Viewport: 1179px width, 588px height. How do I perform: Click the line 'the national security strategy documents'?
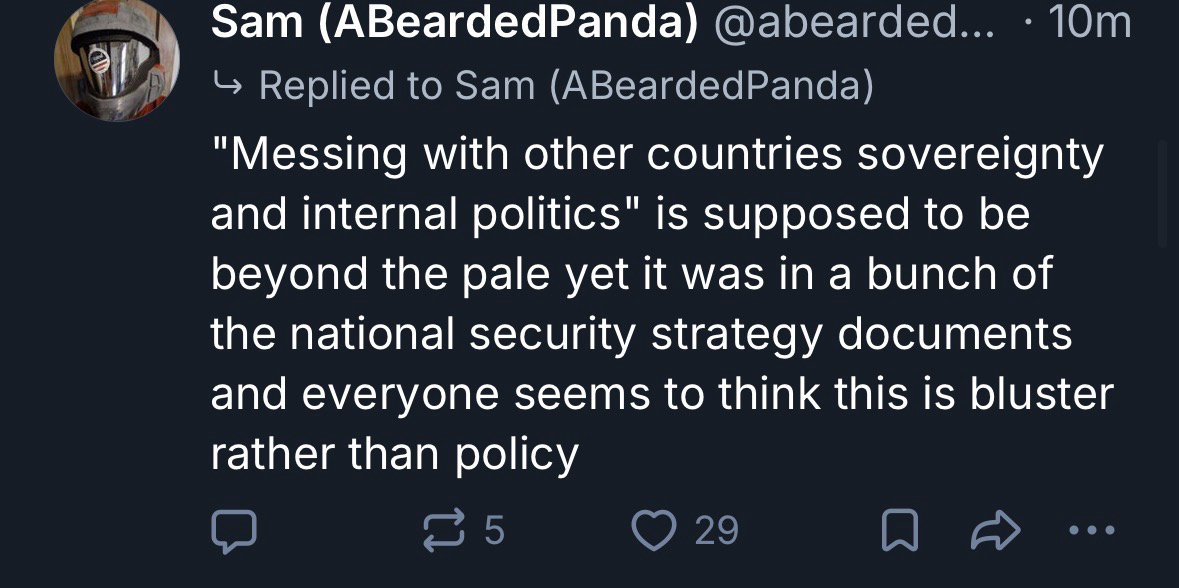(641, 335)
